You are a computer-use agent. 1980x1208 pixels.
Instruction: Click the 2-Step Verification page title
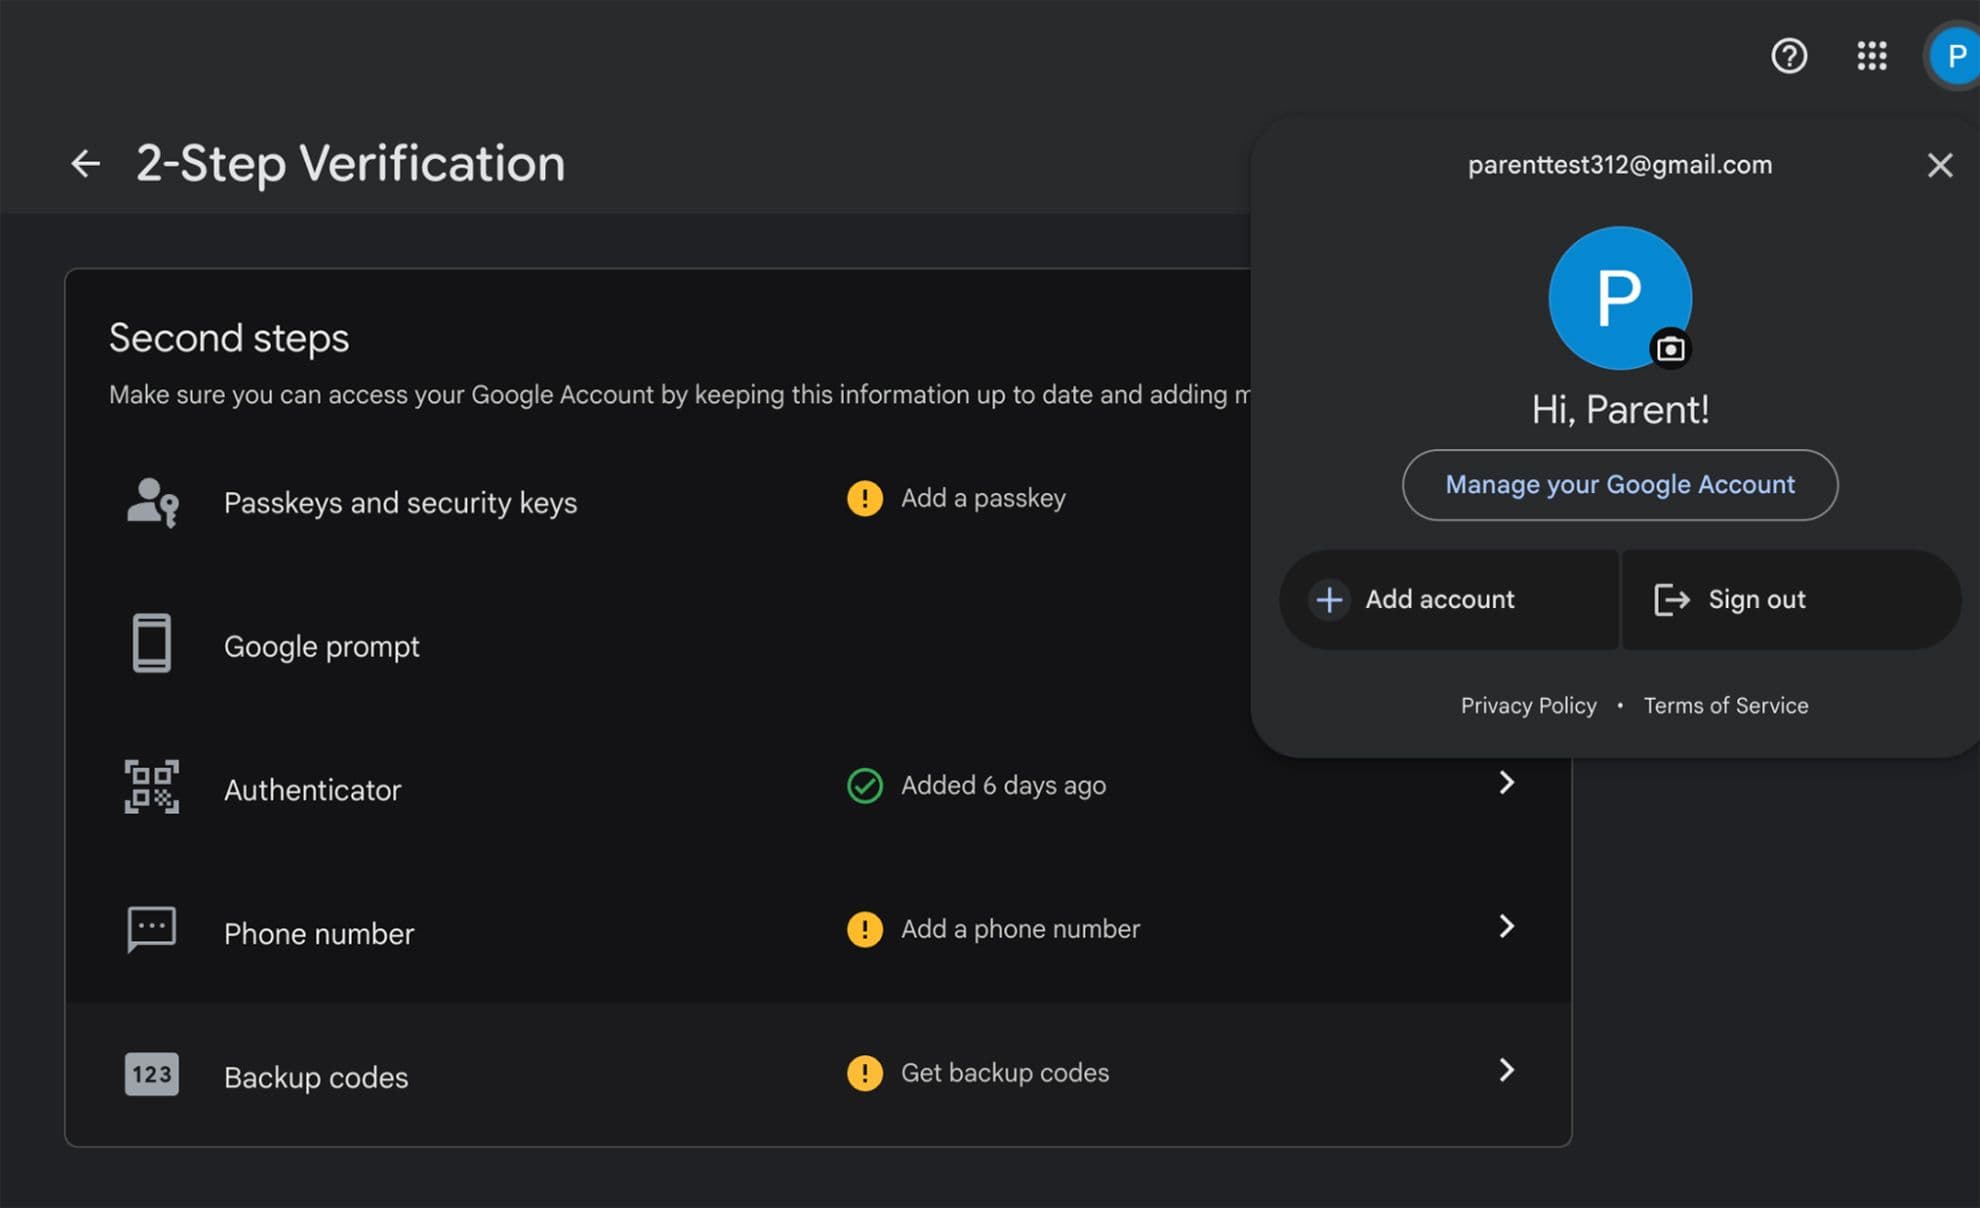pyautogui.click(x=350, y=164)
